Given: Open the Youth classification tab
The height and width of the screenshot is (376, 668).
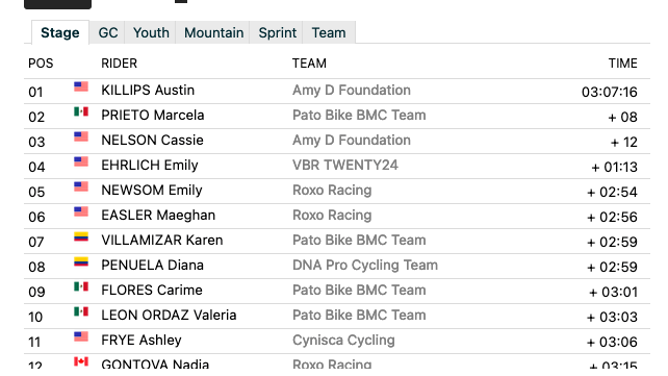Looking at the screenshot, I should pyautogui.click(x=151, y=33).
